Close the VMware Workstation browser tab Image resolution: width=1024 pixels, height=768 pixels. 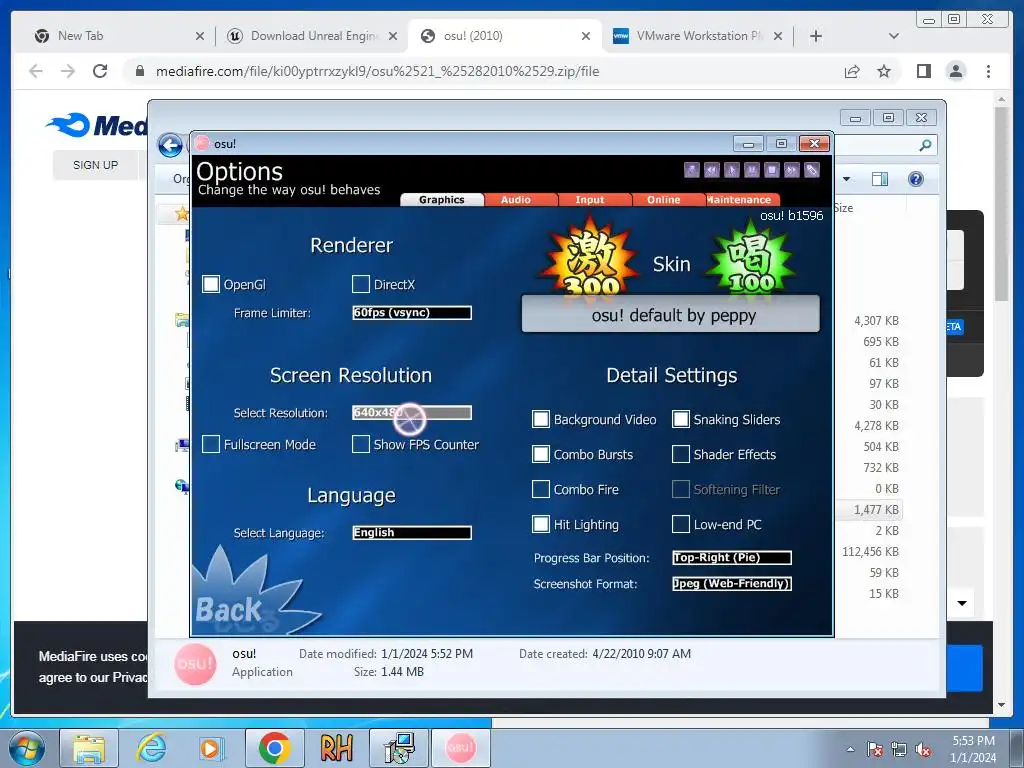778,36
